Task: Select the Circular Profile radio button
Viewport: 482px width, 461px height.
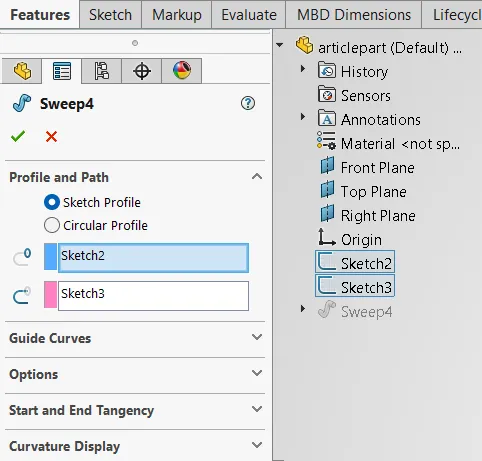Action: [x=52, y=225]
